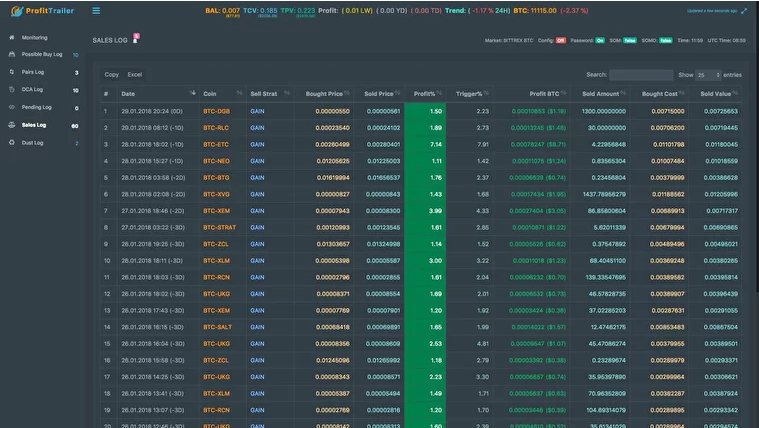759x428 pixels.
Task: Click the BTC-ETC coin link
Action: tap(216, 144)
